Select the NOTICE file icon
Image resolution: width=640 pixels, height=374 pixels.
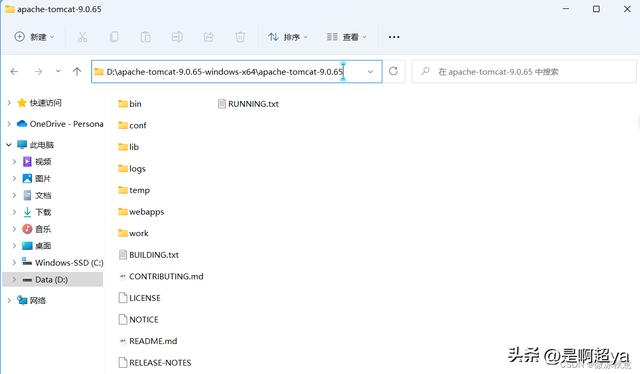click(123, 319)
